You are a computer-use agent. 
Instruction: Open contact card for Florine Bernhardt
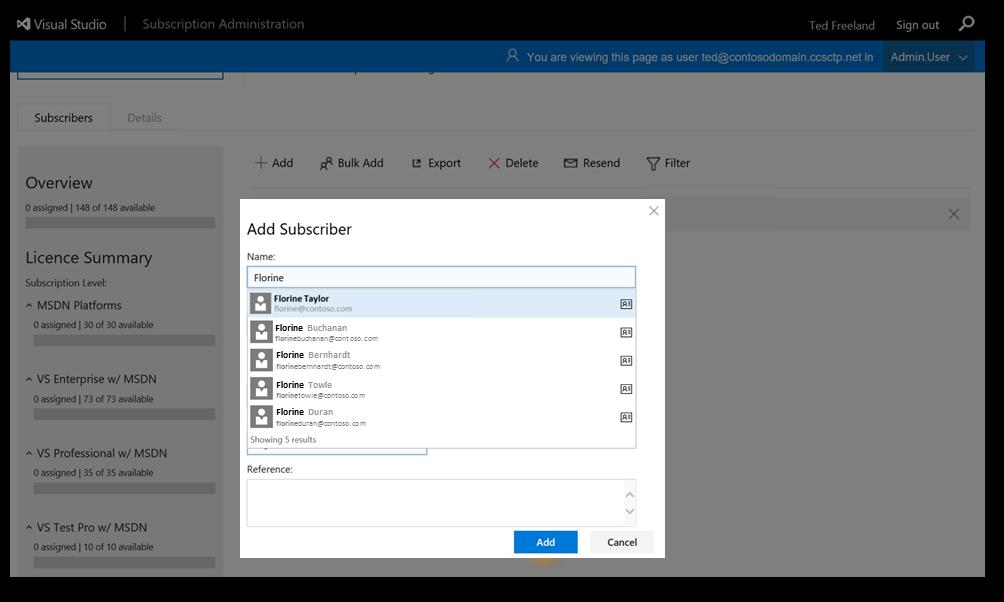(626, 361)
